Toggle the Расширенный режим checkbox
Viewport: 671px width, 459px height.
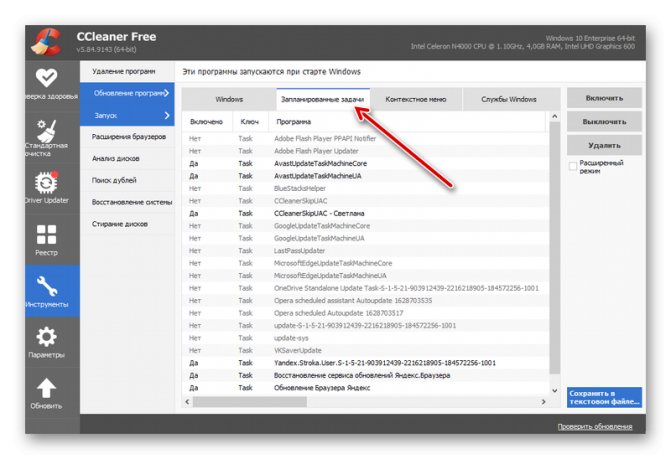pyautogui.click(x=573, y=166)
